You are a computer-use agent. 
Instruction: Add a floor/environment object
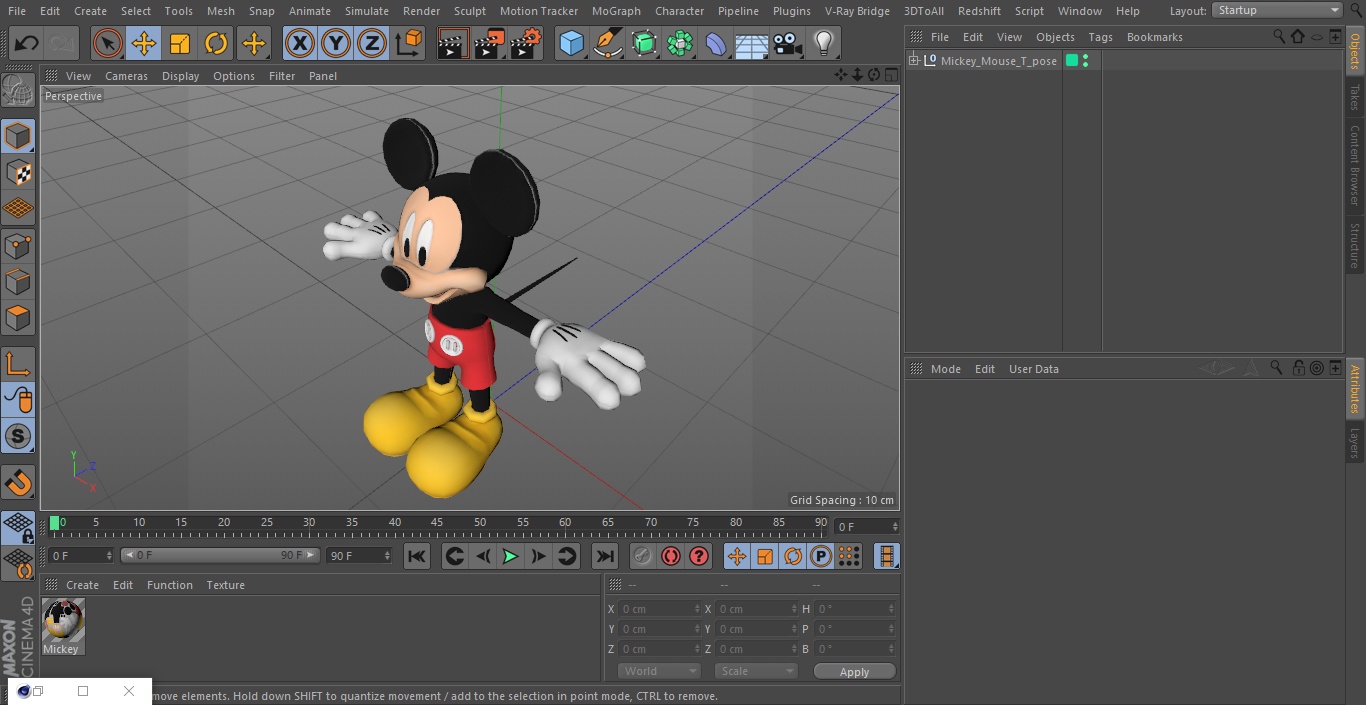click(752, 43)
